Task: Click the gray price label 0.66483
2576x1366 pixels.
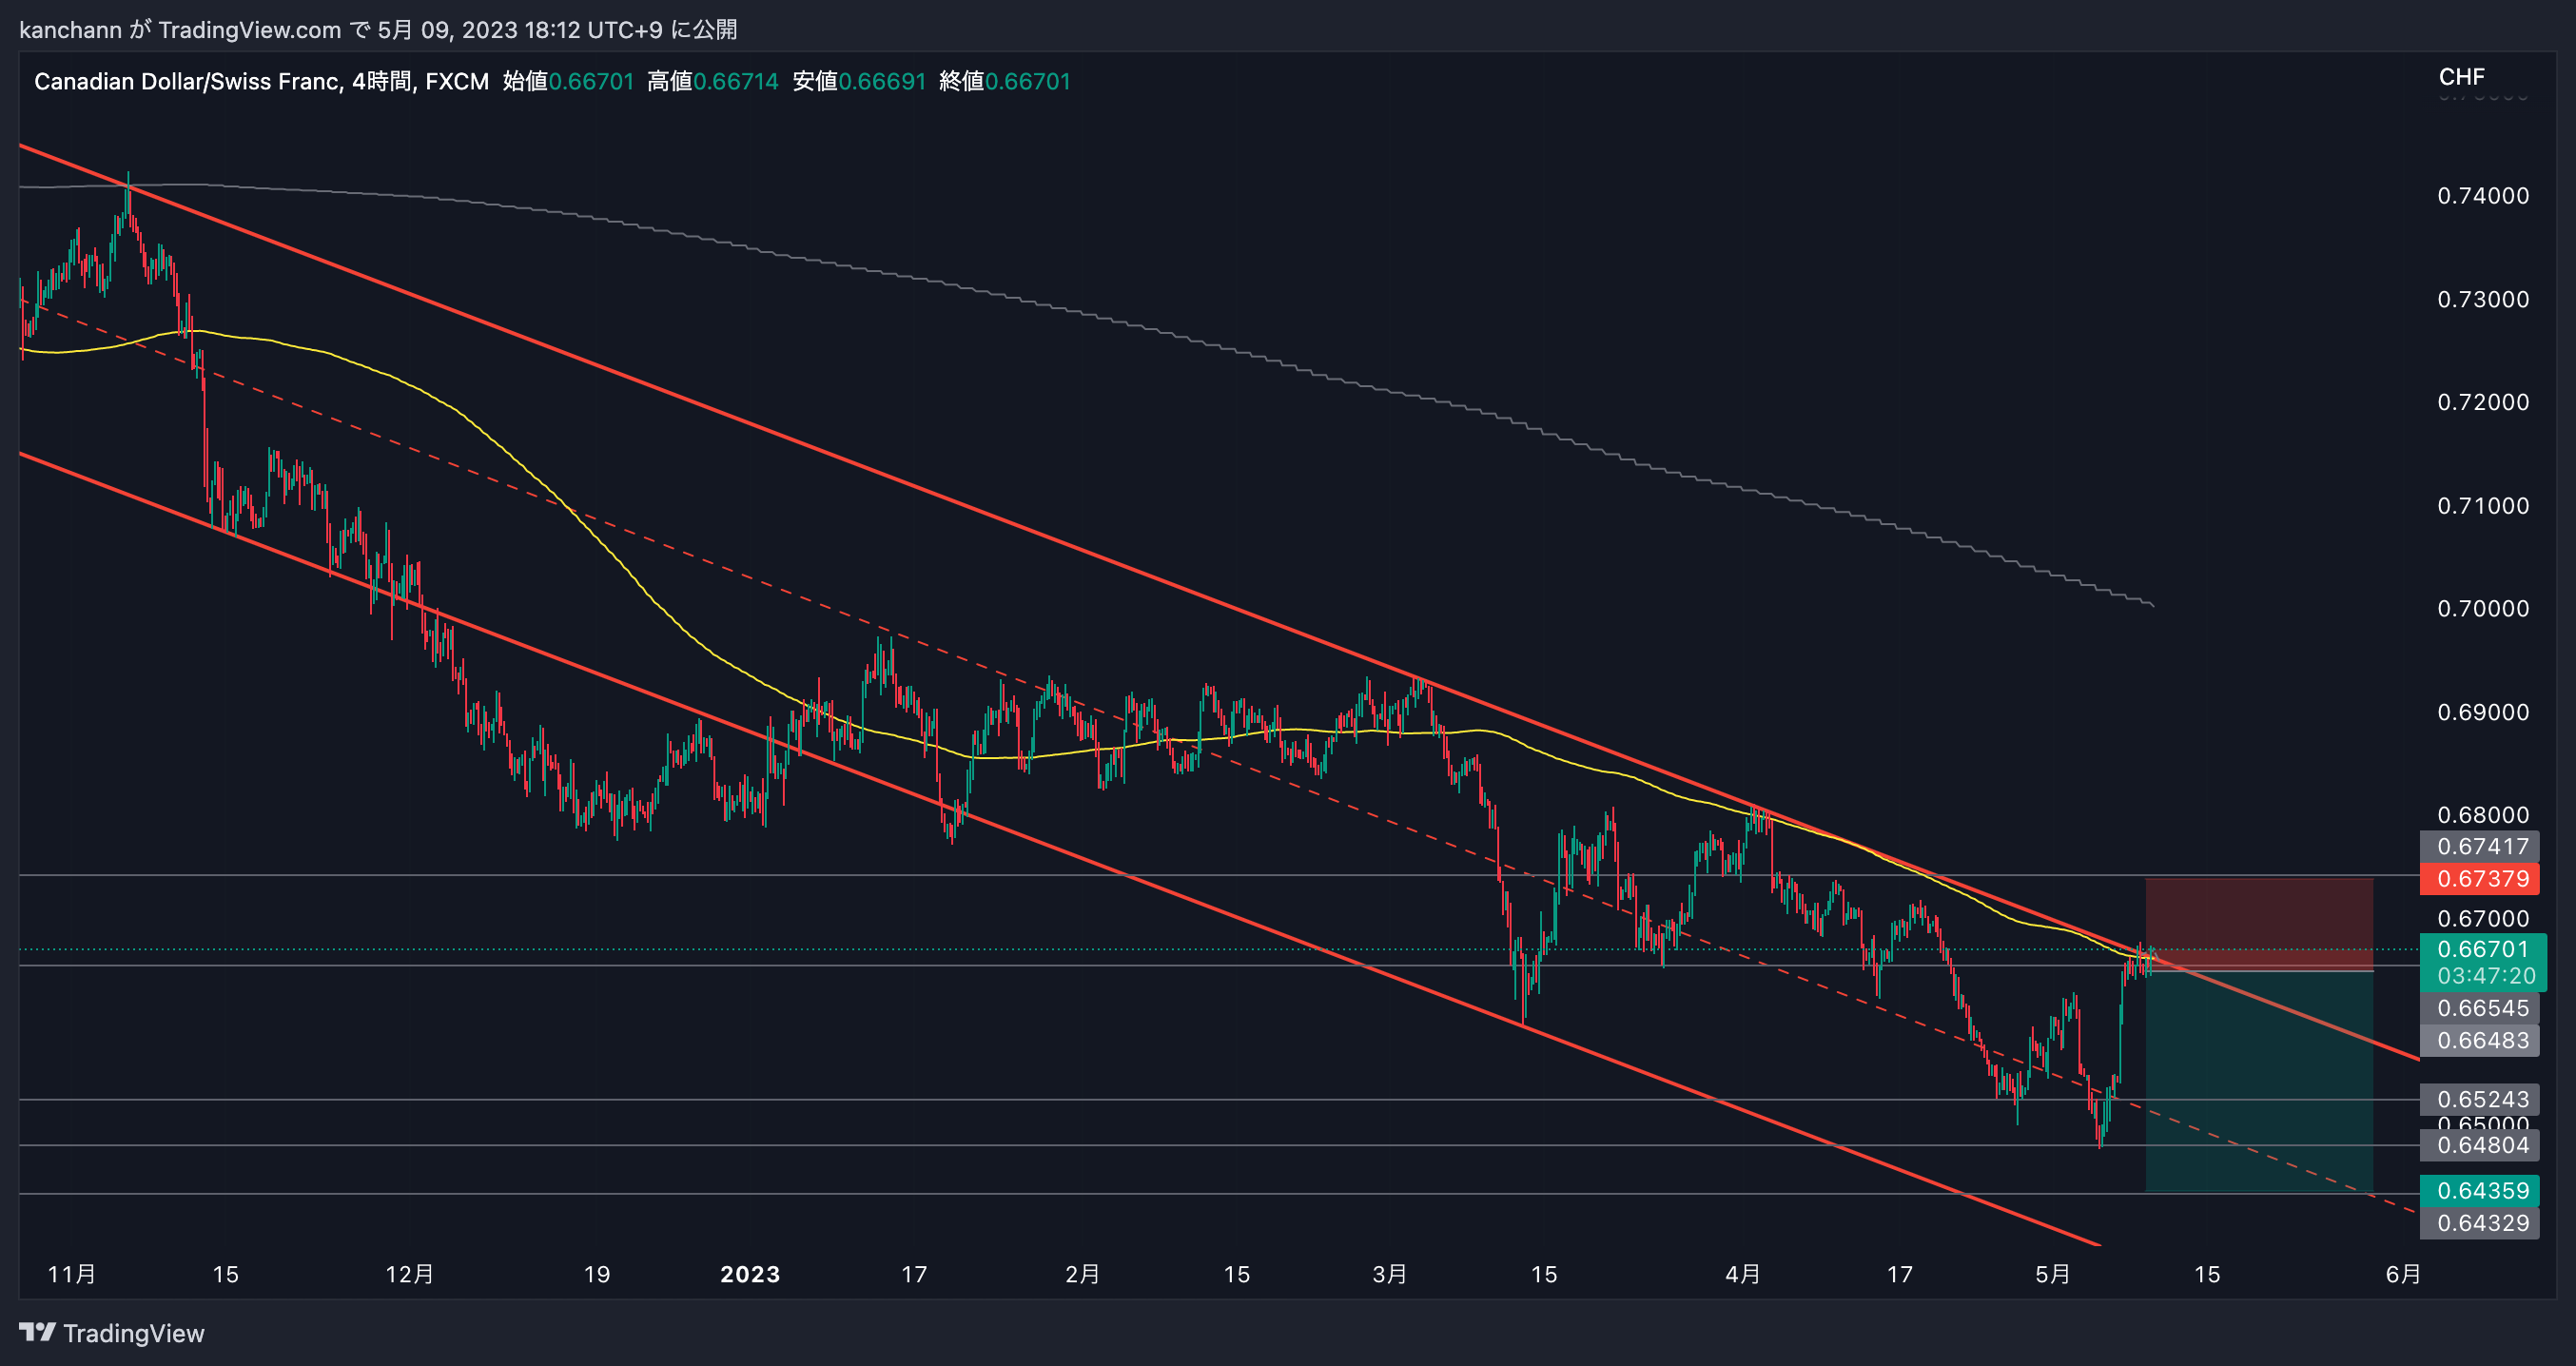Action: tap(2479, 1040)
